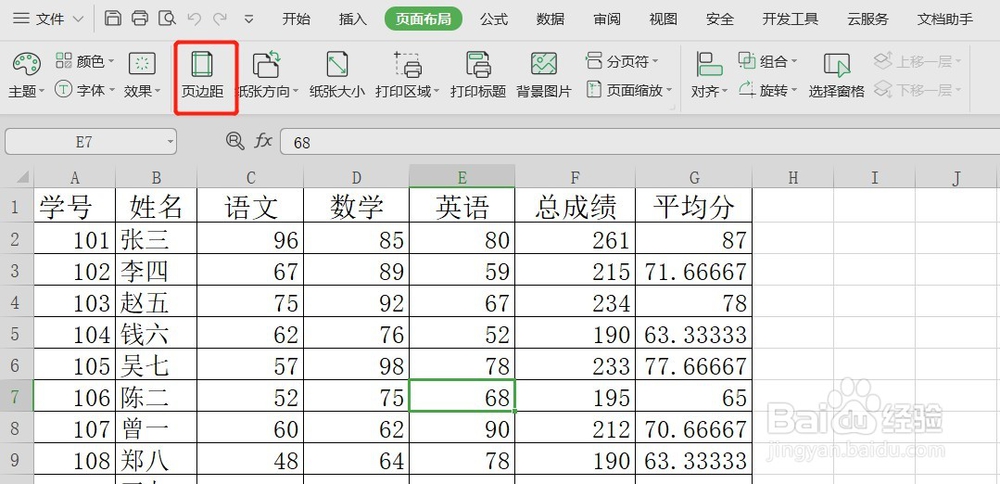Select column H header
1000x484 pixels.
tap(793, 177)
